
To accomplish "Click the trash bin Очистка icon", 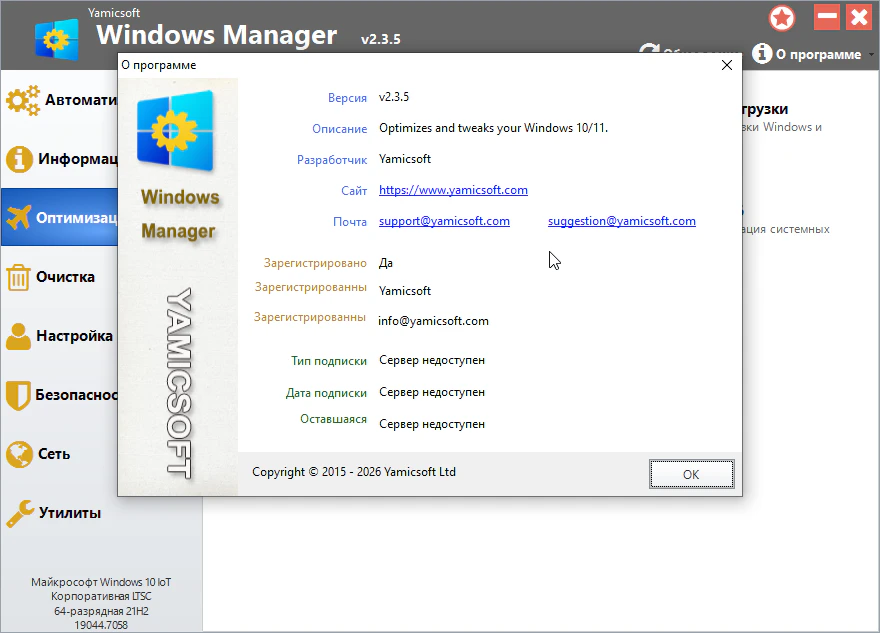I will 19,277.
